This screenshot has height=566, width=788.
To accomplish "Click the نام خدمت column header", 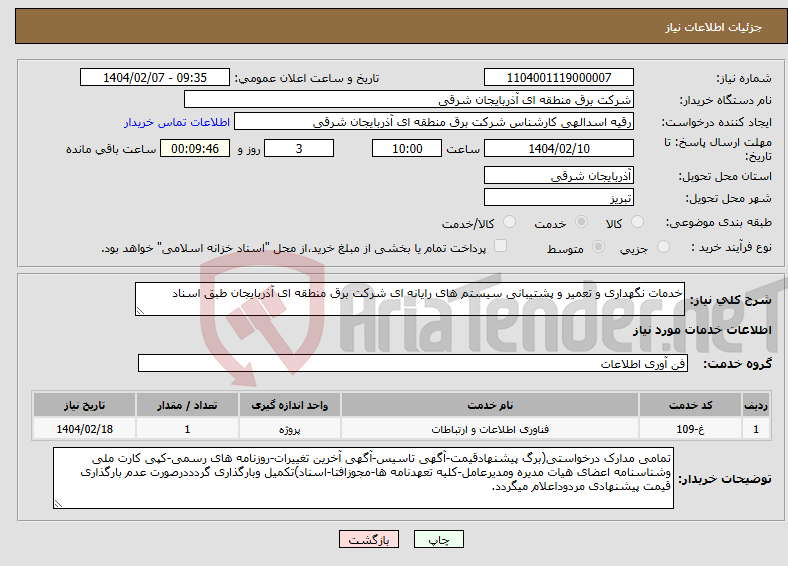I will [490, 405].
